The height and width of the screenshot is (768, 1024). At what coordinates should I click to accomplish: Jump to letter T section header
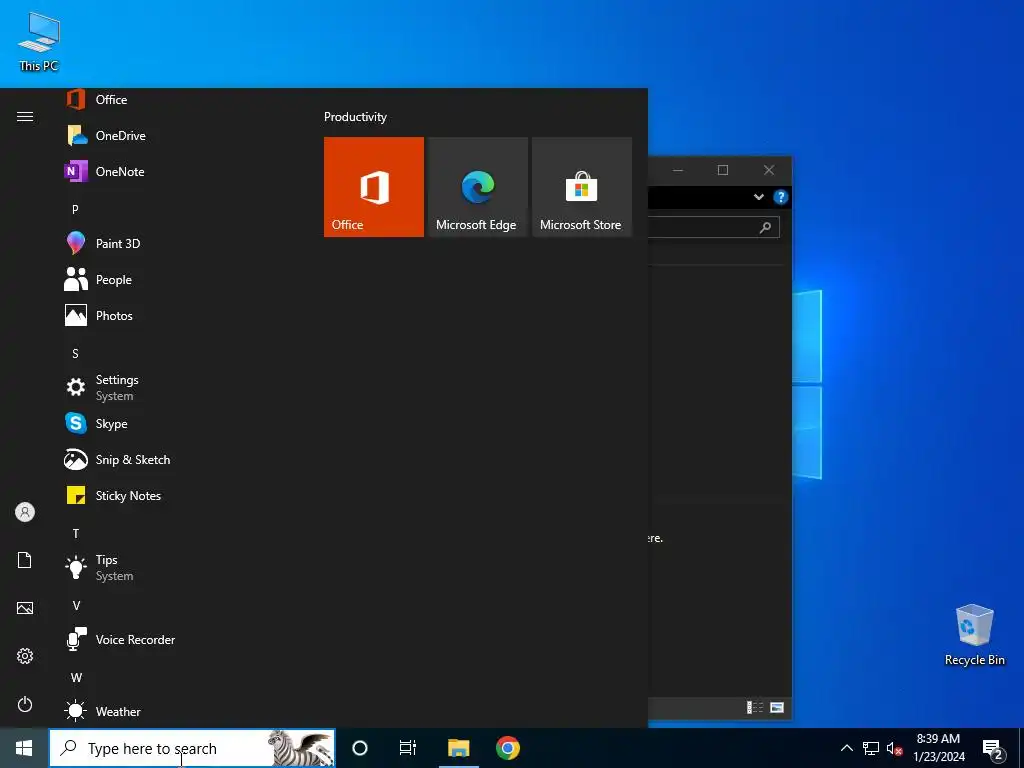coord(76,534)
